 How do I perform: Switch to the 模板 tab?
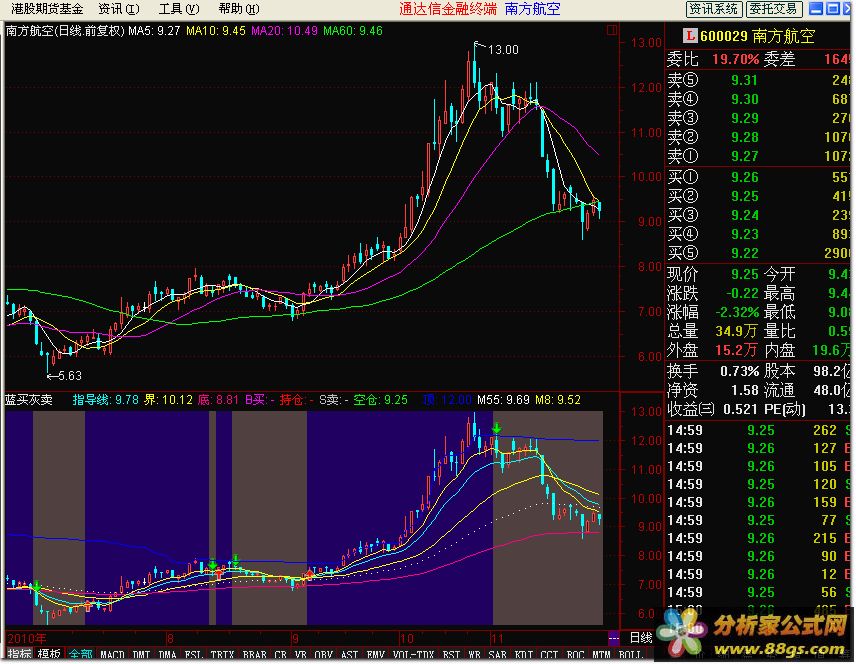click(49, 654)
